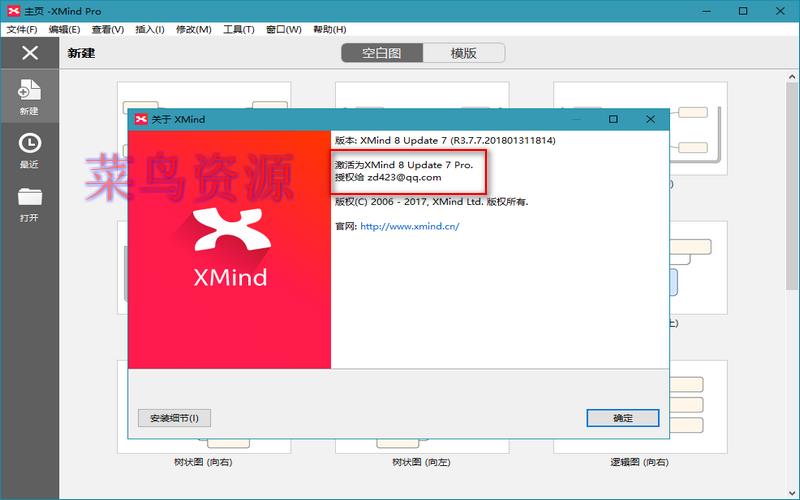The height and width of the screenshot is (500, 800).
Task: Click the 版权(C) 2006 - 2017 copyright text
Action: [x=432, y=202]
